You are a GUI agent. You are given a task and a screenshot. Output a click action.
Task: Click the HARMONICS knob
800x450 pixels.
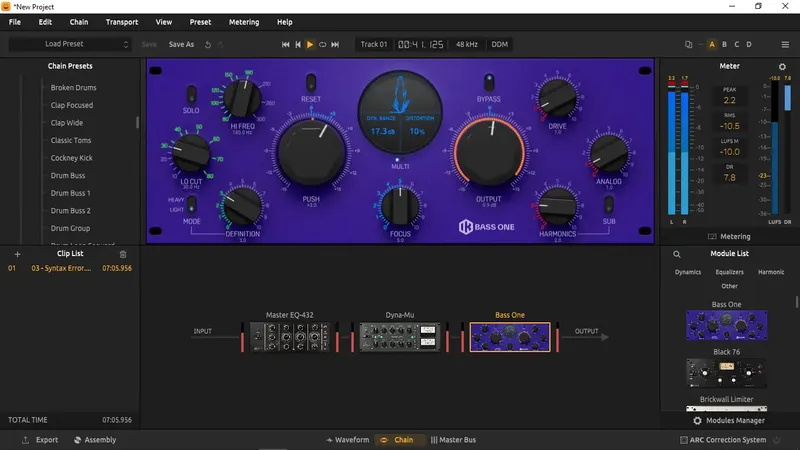[x=557, y=206]
